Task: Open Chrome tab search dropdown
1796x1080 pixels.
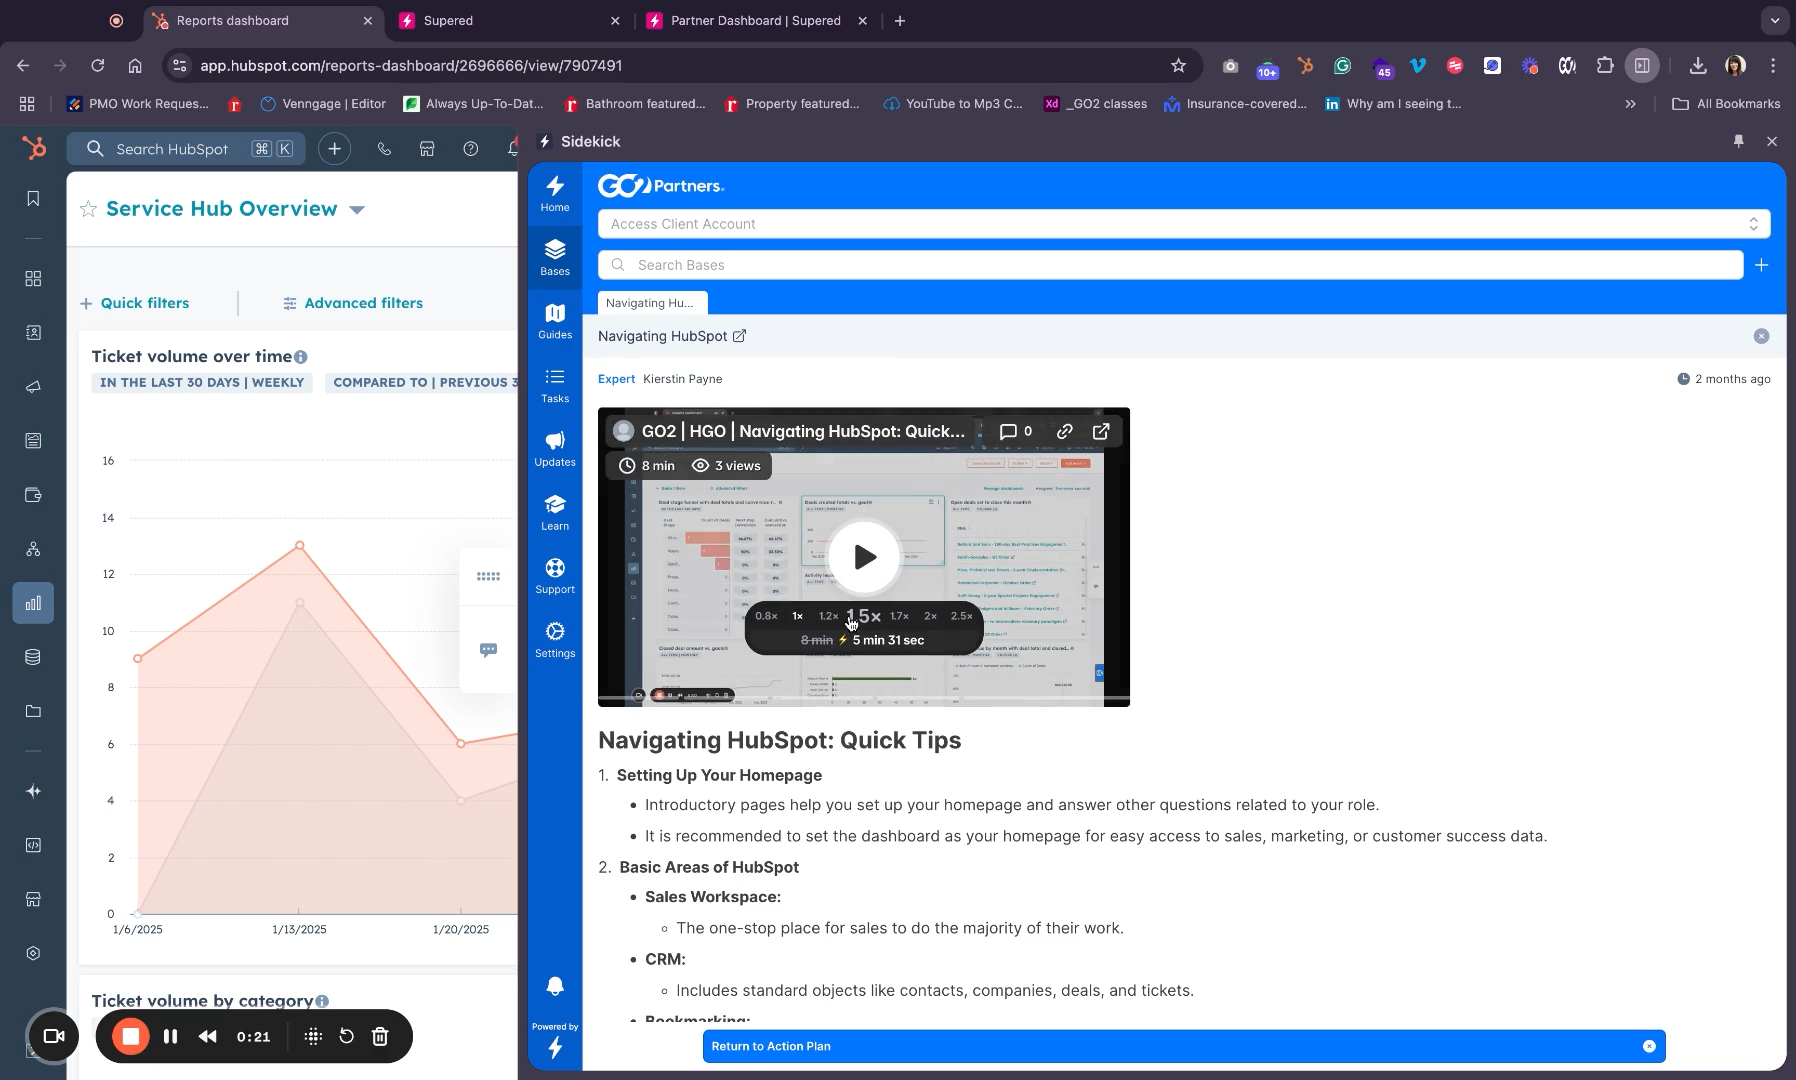Action: coord(1775,20)
